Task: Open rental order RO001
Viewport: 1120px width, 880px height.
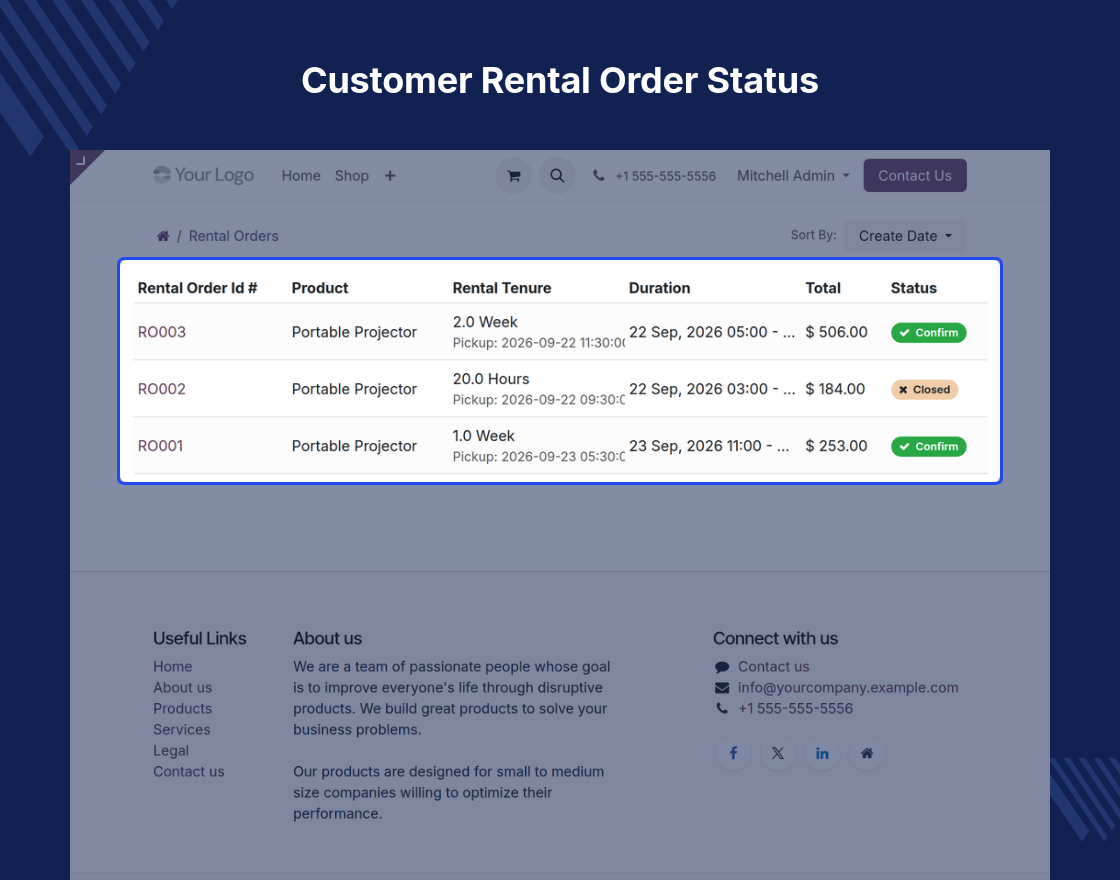Action: (160, 446)
